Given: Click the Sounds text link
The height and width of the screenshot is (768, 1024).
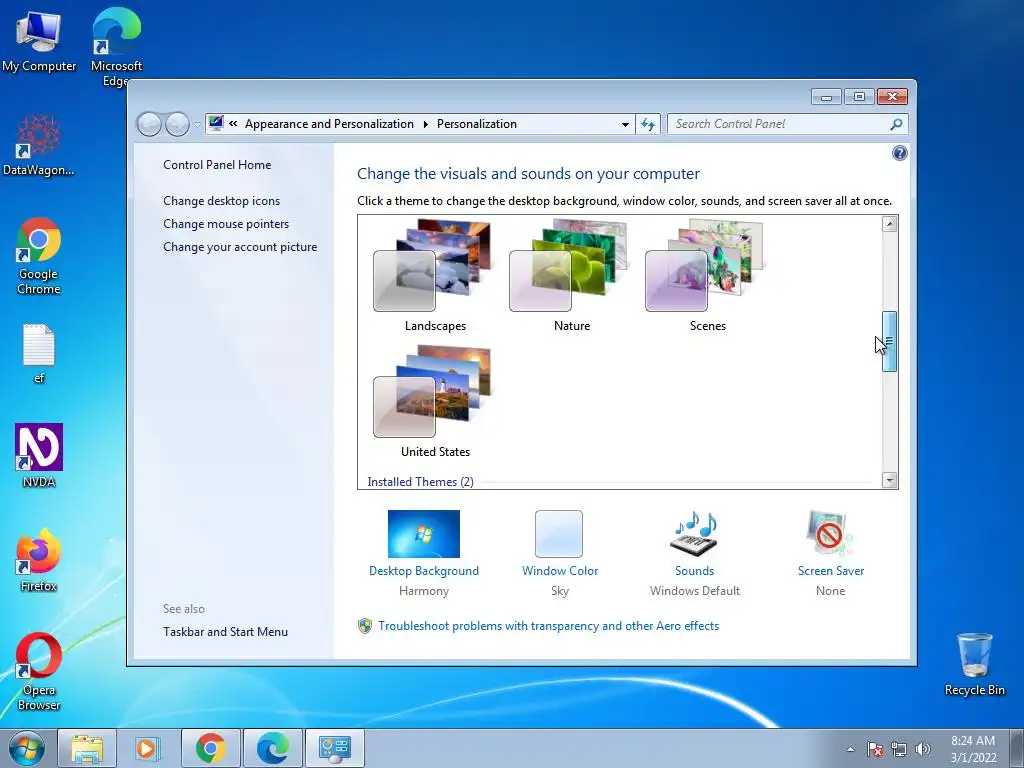Looking at the screenshot, I should pos(694,571).
